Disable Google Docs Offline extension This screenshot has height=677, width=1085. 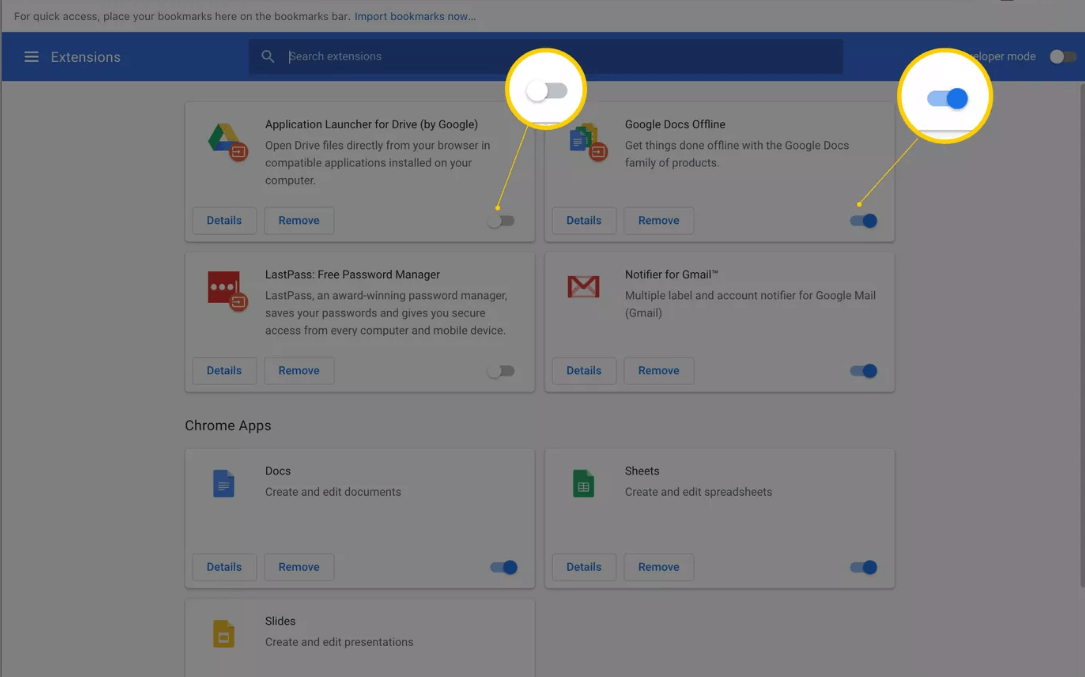[864, 221]
